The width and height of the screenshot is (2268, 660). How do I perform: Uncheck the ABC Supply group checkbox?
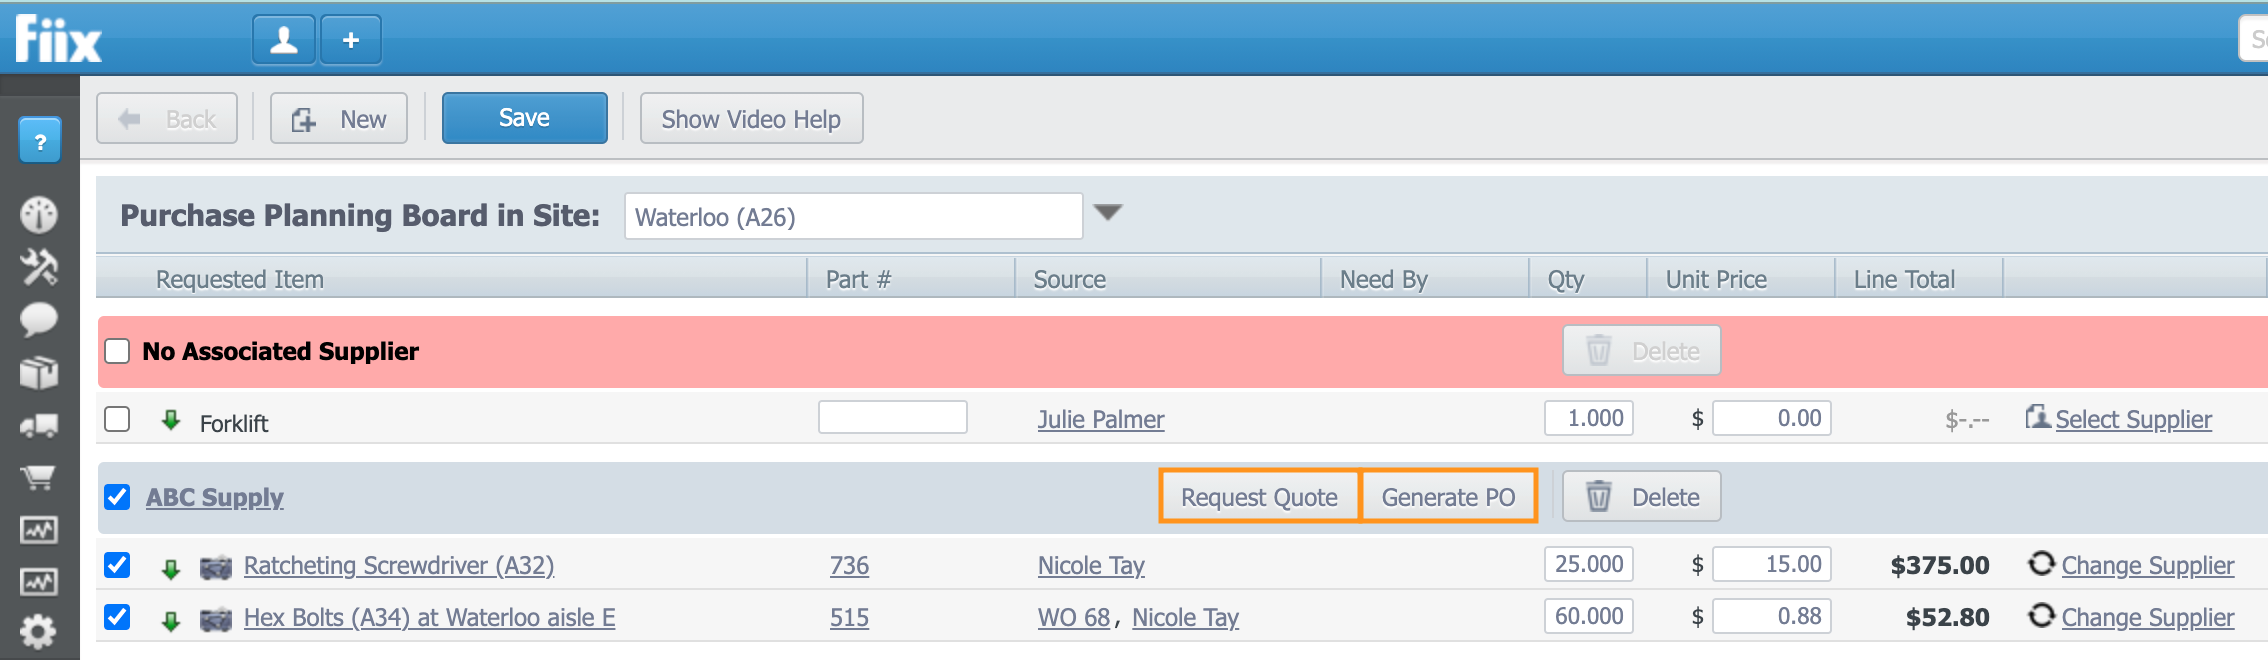coord(118,497)
